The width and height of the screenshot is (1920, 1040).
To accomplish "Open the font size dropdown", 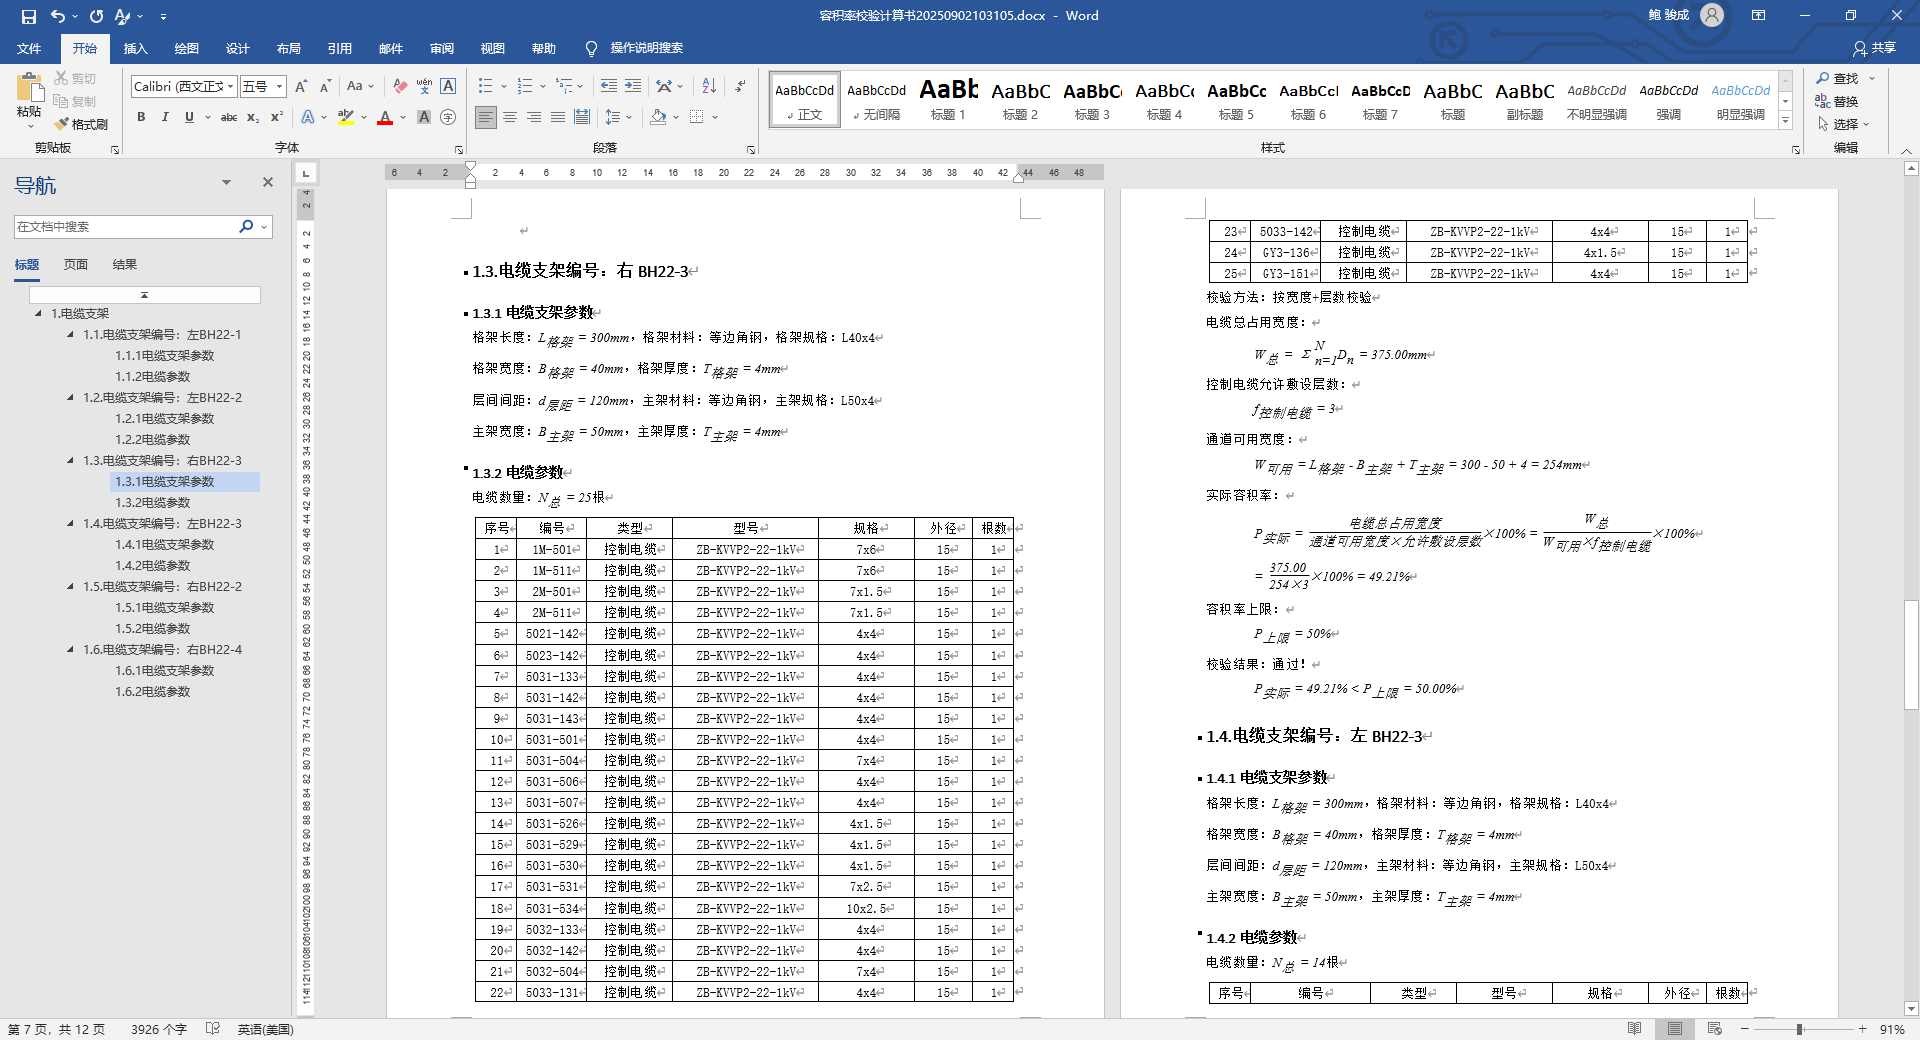I will tap(280, 87).
